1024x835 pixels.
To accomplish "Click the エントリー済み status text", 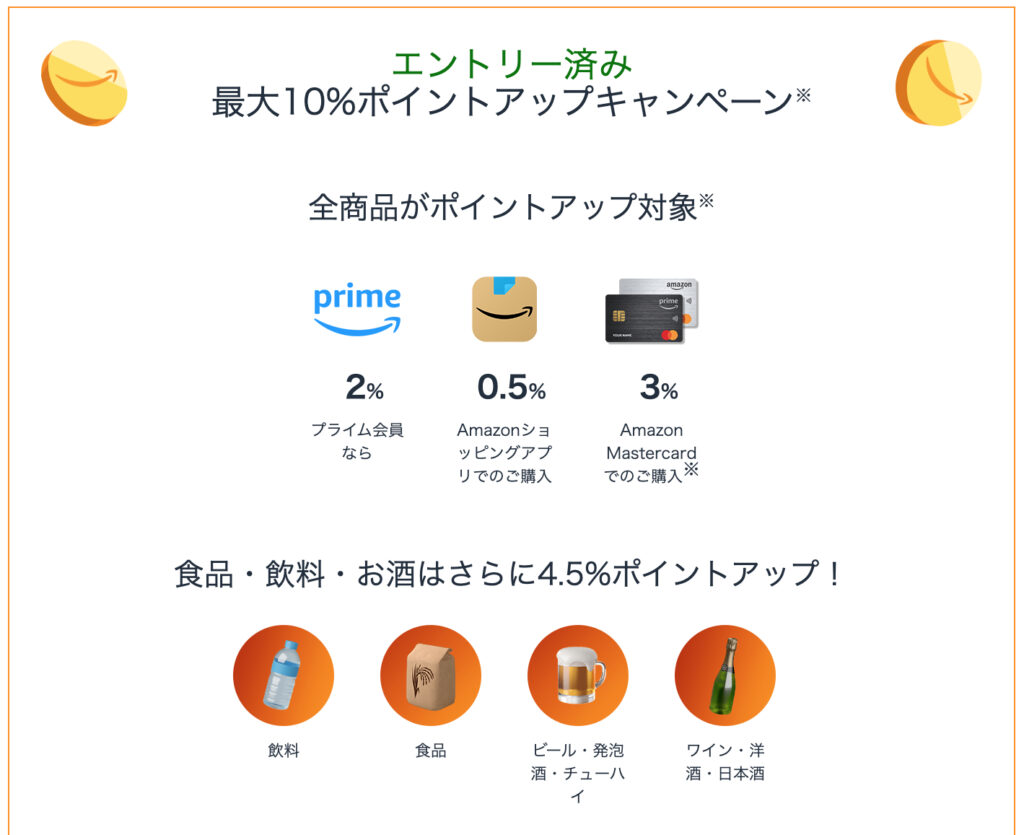I will [511, 64].
